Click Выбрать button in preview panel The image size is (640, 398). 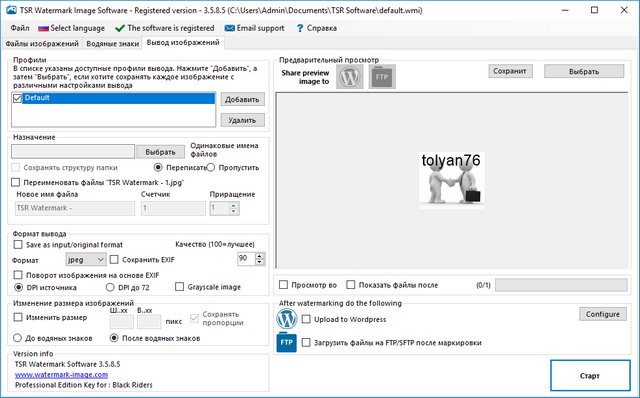584,71
